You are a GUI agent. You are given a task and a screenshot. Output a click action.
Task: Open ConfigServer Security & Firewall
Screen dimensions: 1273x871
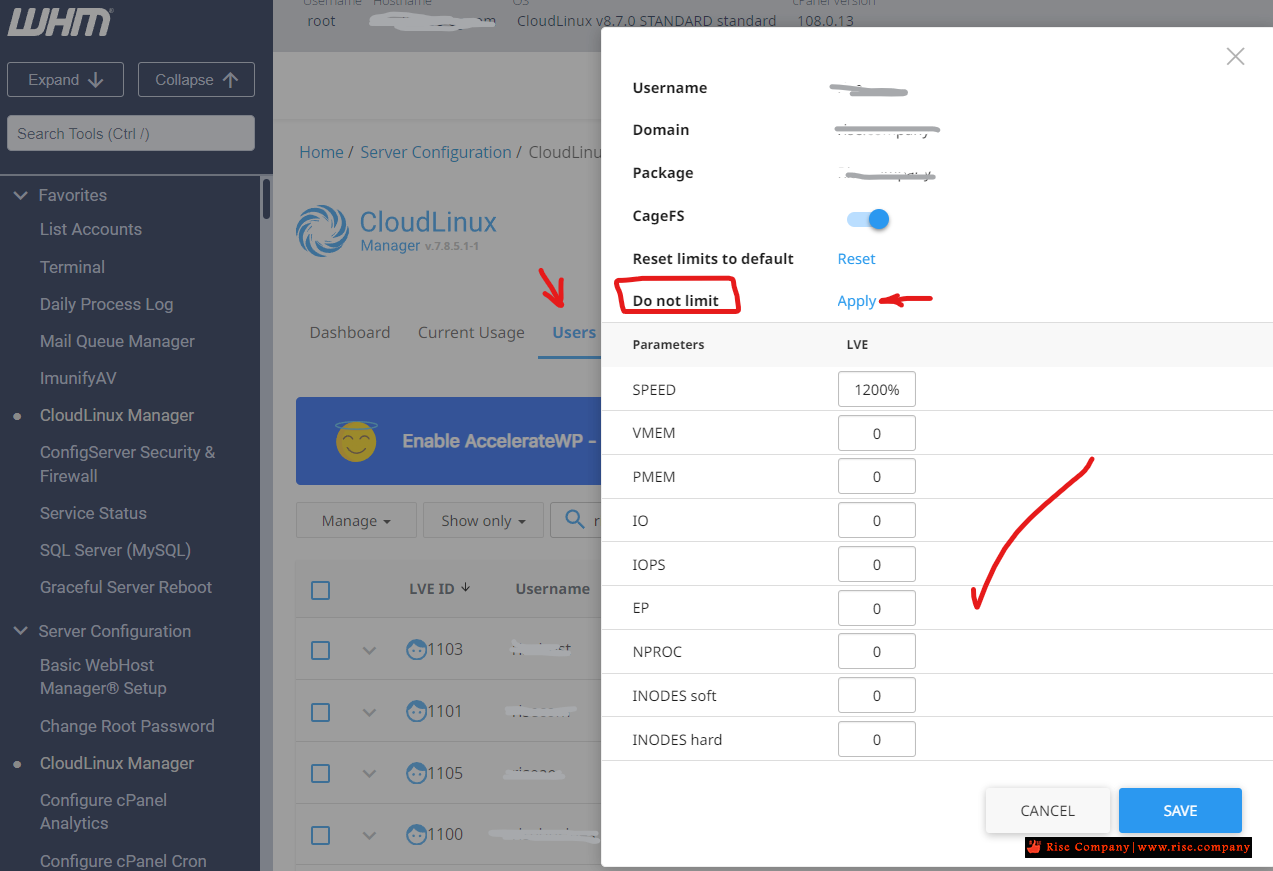point(127,464)
